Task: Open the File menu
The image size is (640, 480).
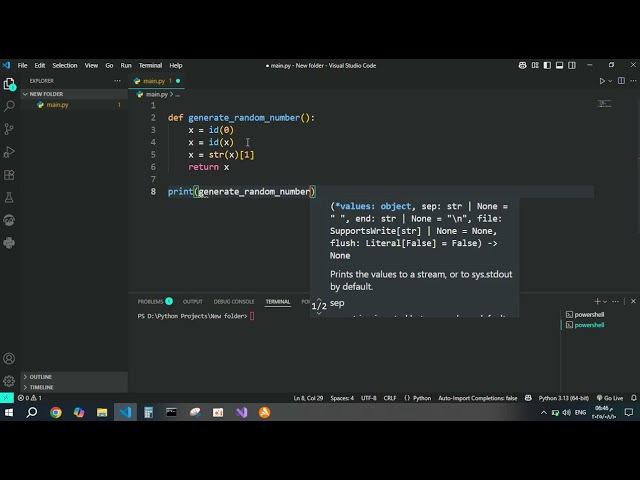Action: pyautogui.click(x=22, y=65)
